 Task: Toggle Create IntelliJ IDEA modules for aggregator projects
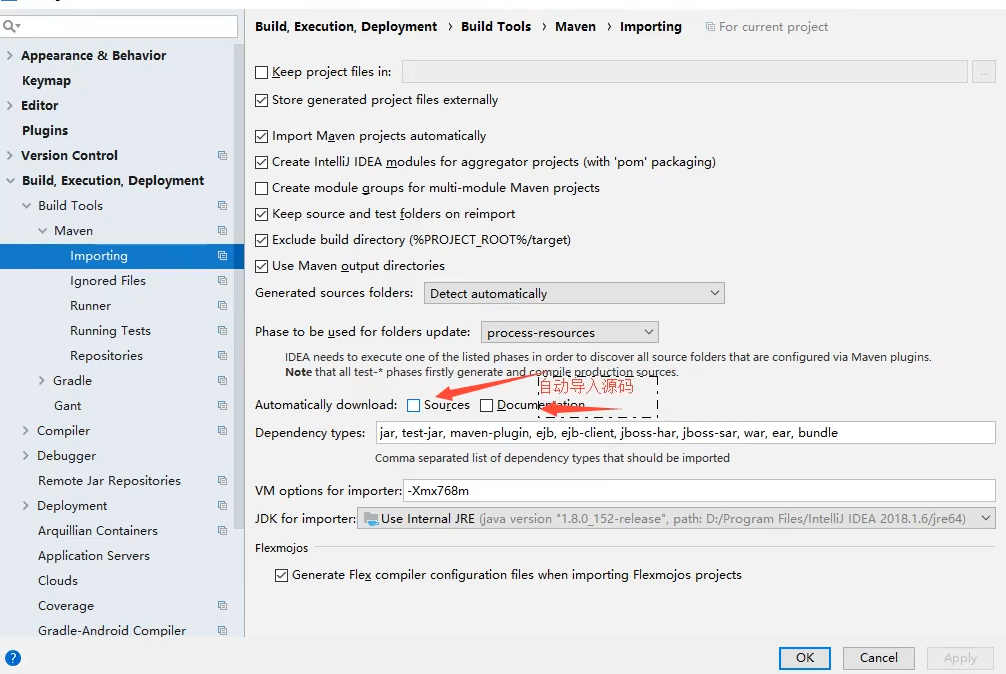[261, 162]
